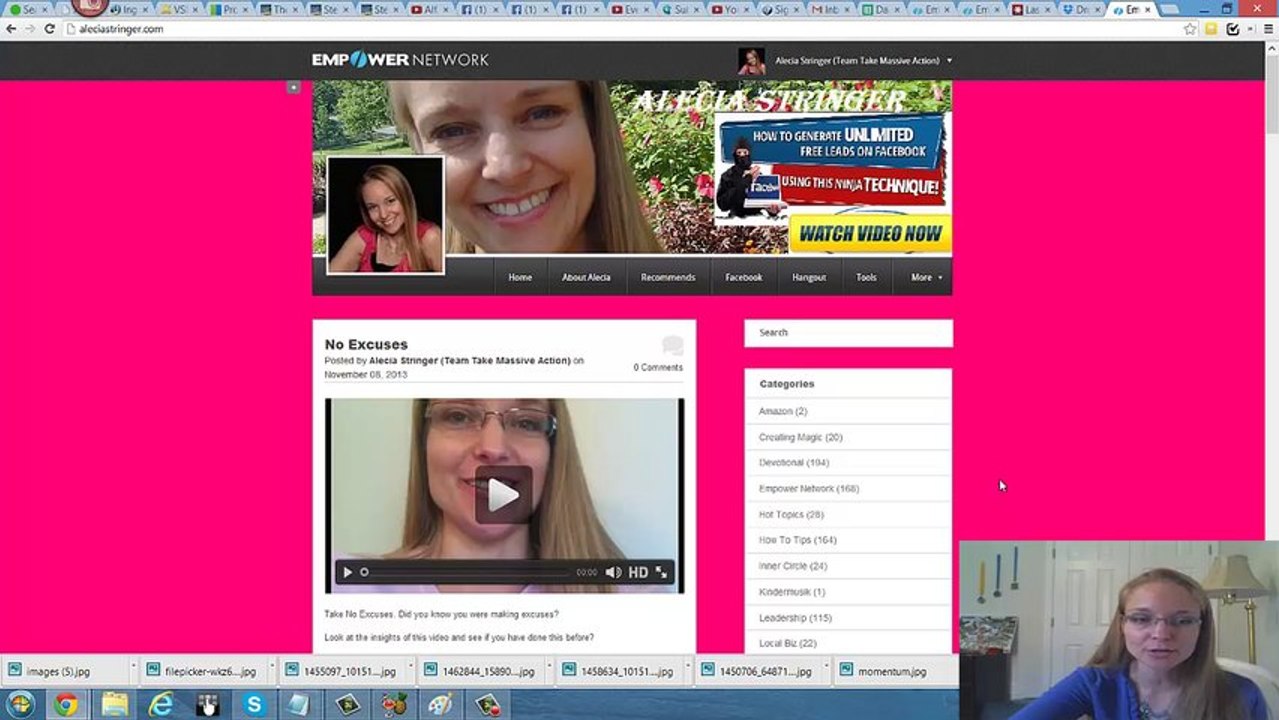Open the Creating Magic (20) category
The width and height of the screenshot is (1279, 720).
(801, 437)
